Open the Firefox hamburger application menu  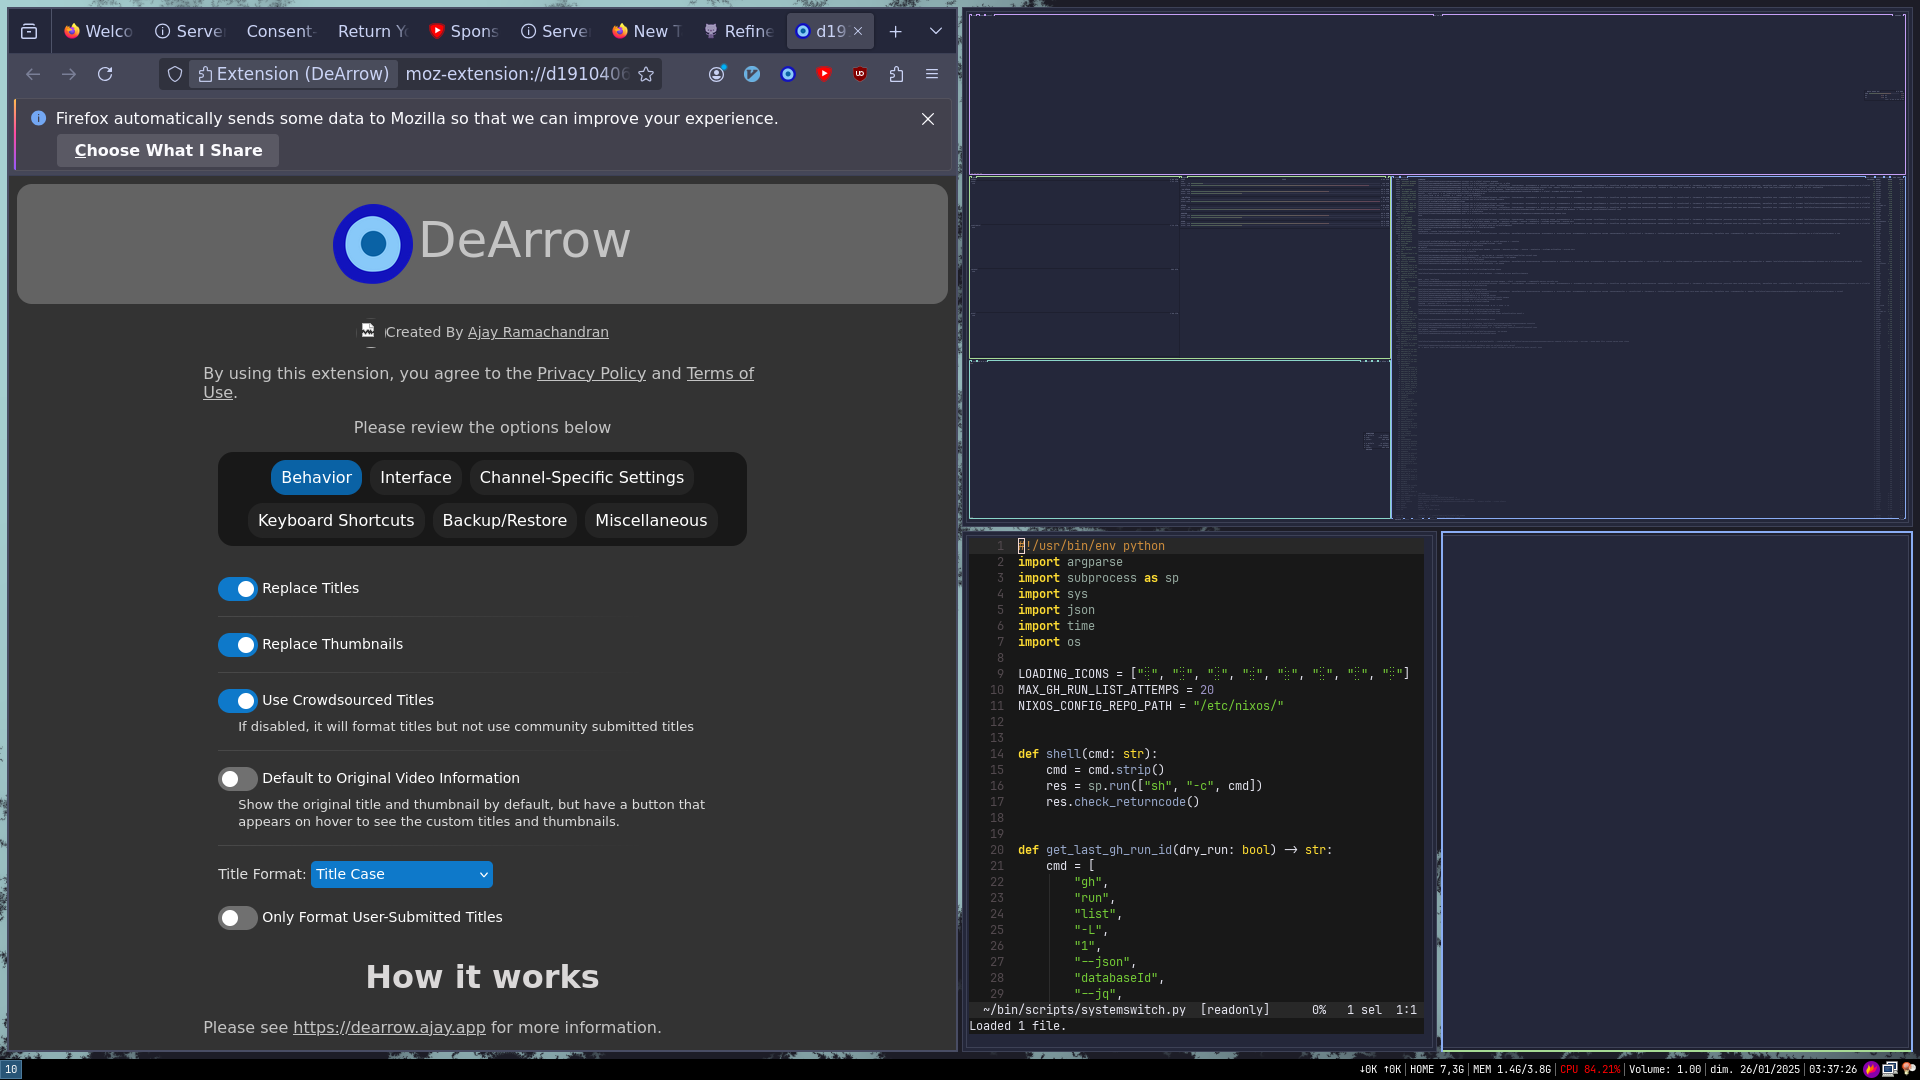(932, 74)
